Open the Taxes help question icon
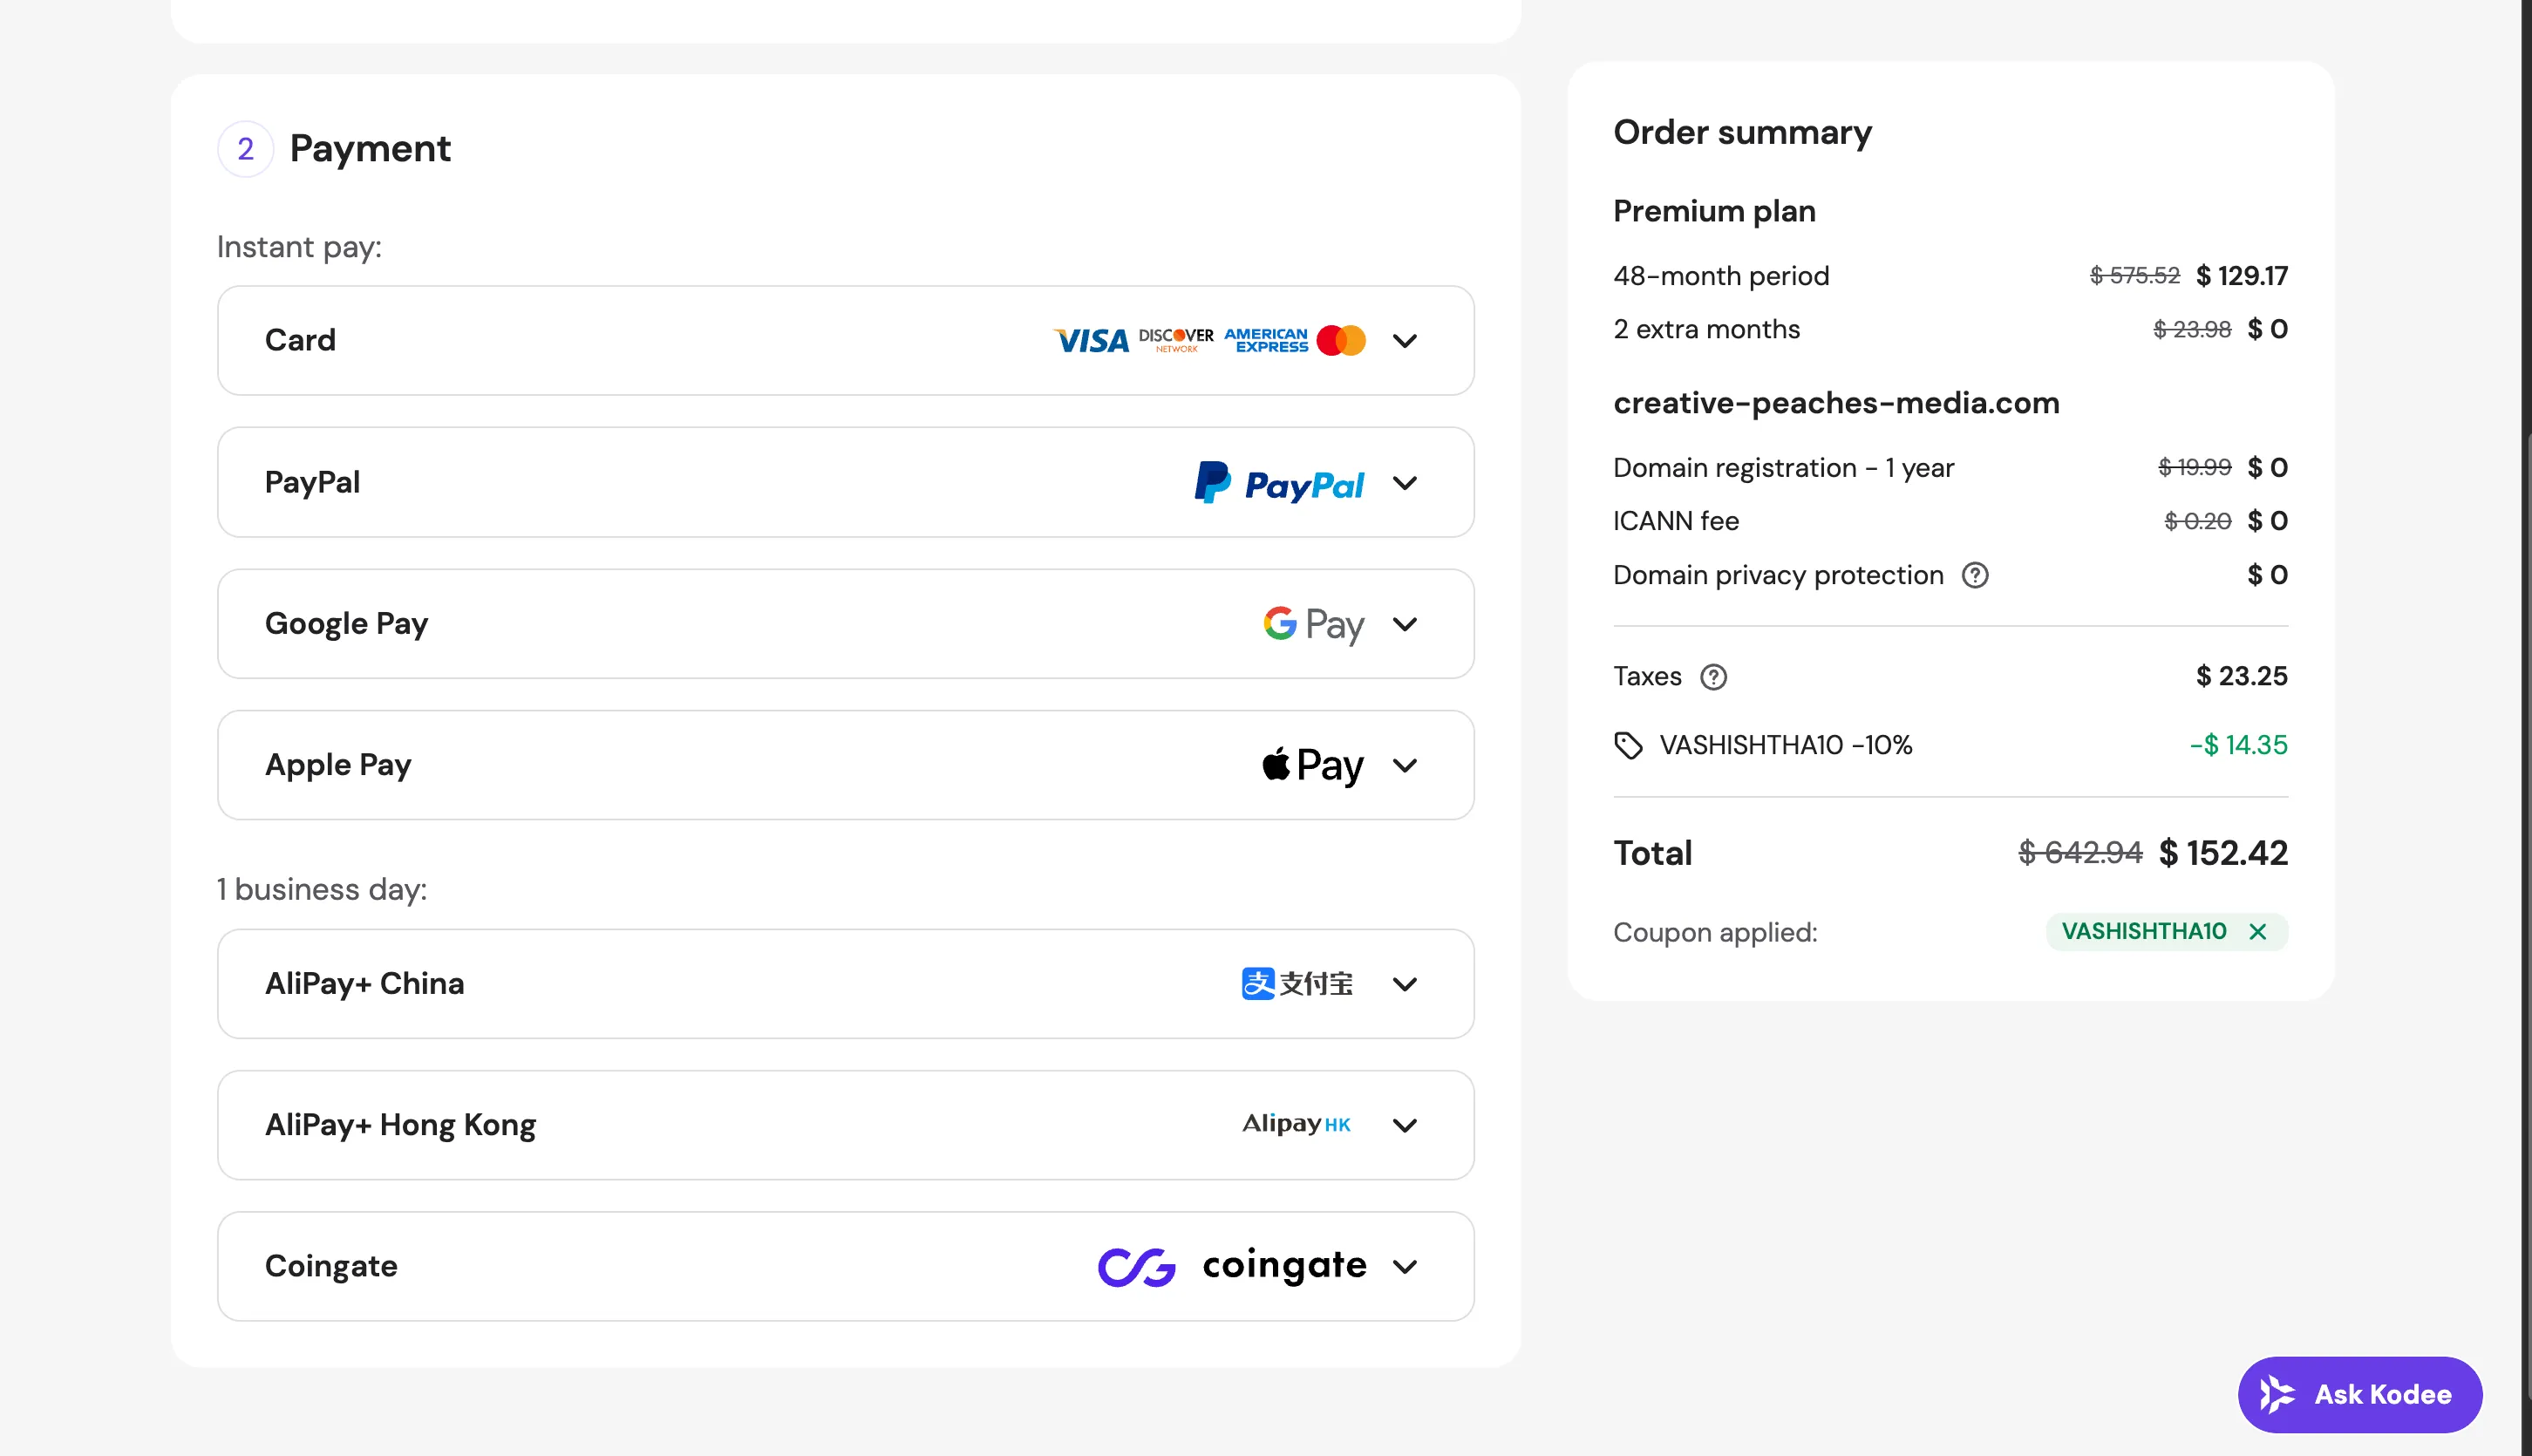This screenshot has height=1456, width=2532. pos(1713,677)
